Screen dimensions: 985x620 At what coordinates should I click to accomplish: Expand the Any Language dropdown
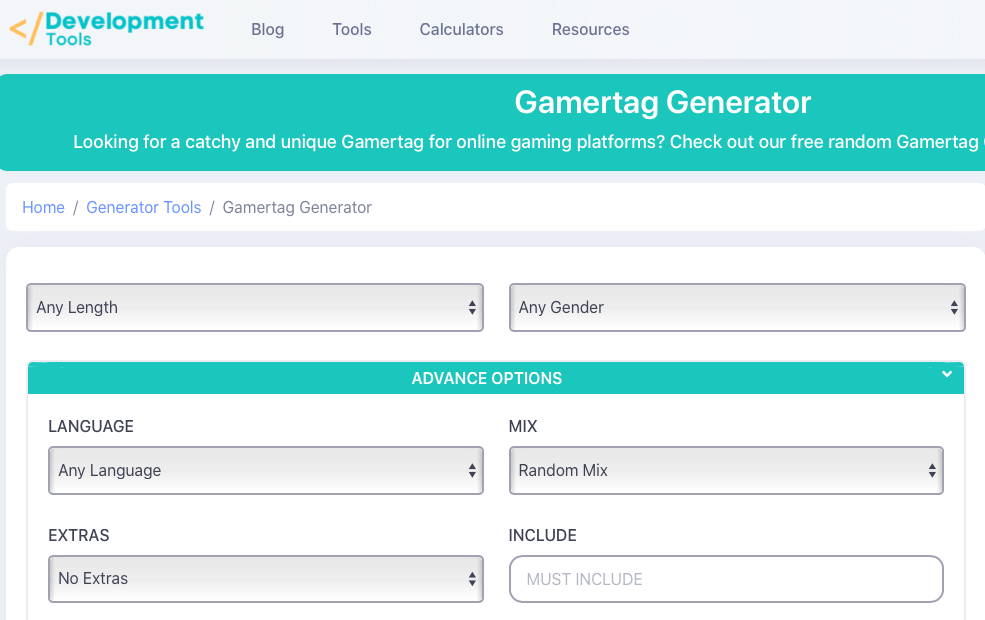tap(265, 471)
